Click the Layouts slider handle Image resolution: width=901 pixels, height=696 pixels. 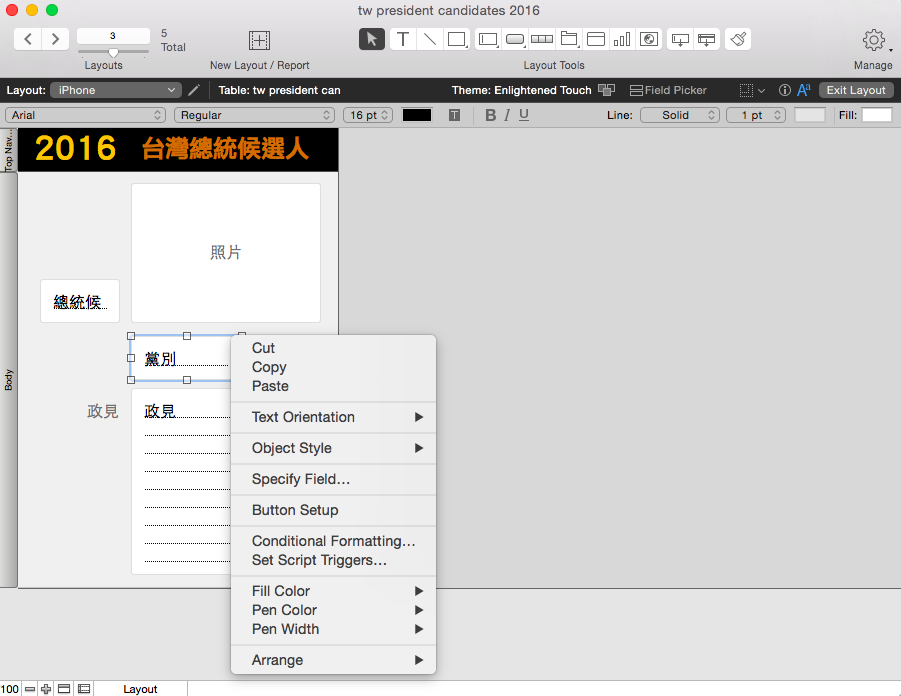click(x=113, y=53)
